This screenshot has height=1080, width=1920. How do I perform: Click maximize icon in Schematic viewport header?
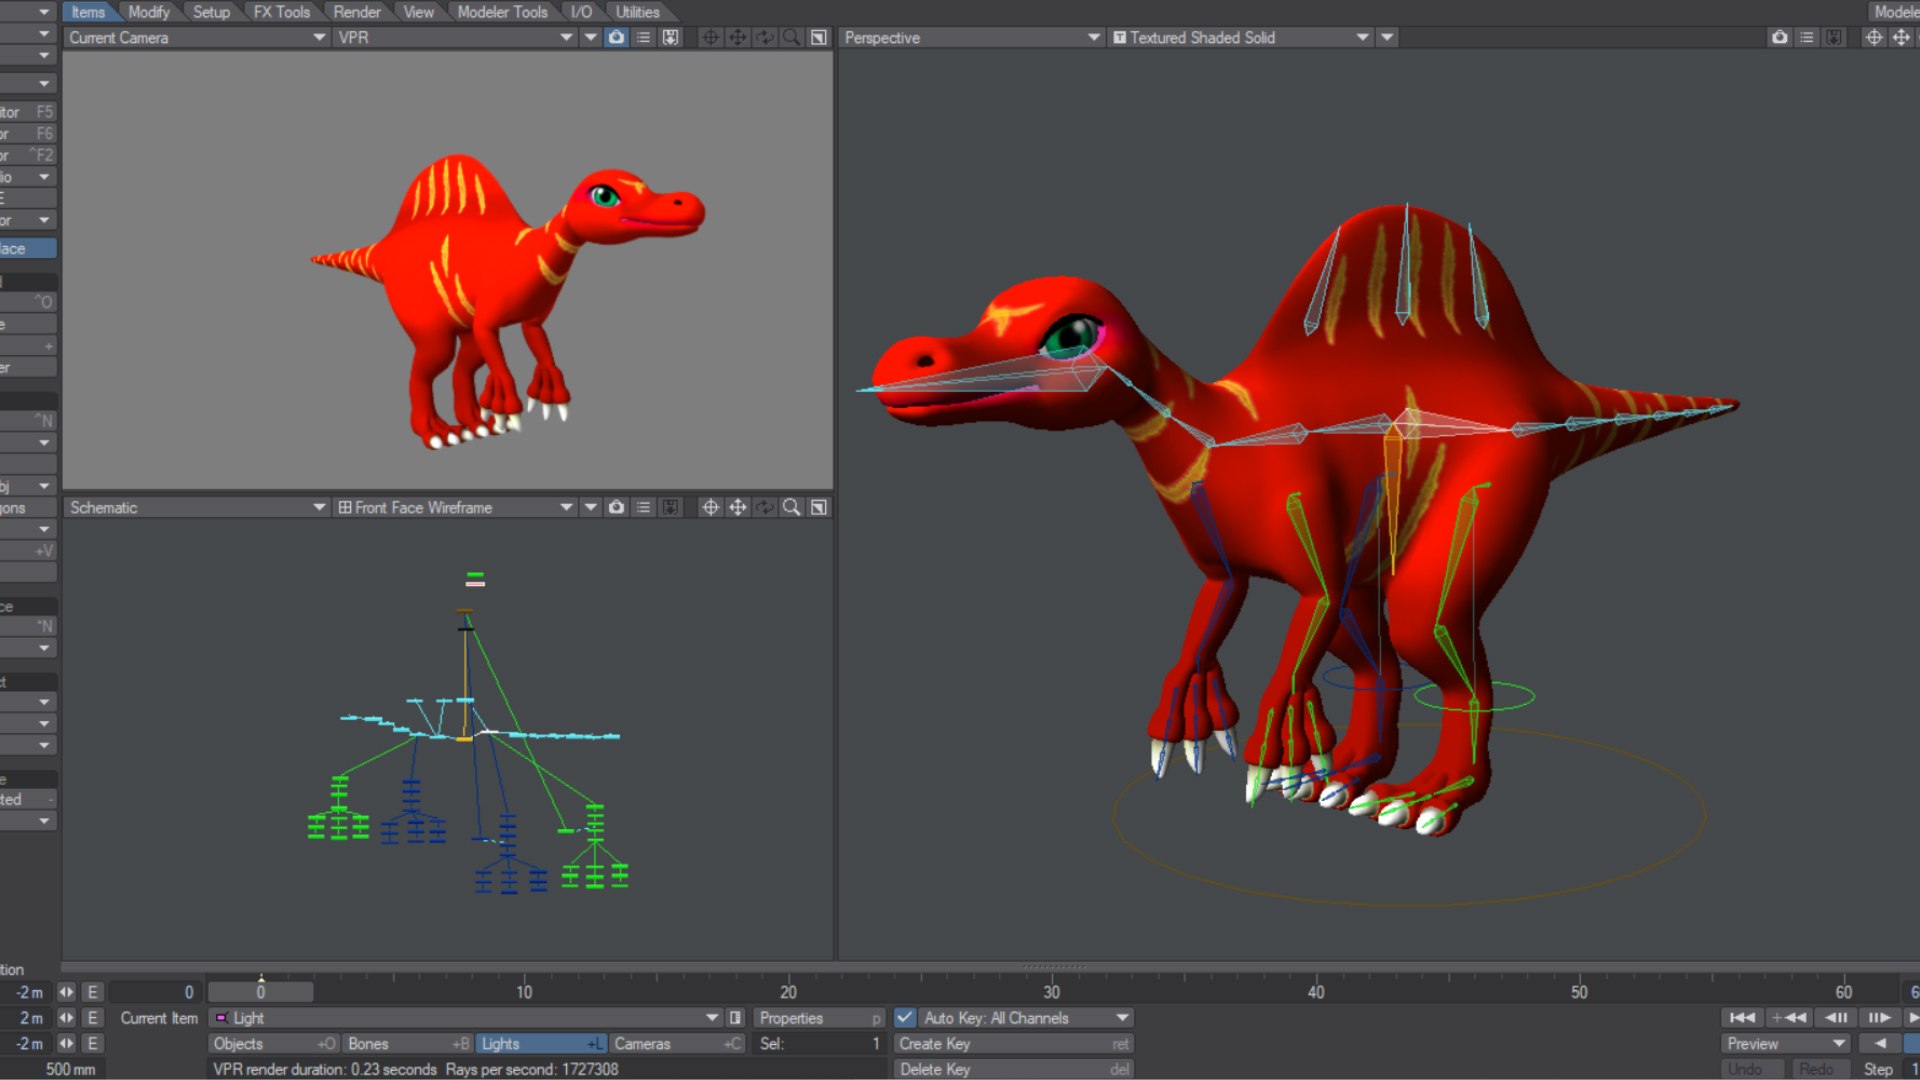pos(818,507)
